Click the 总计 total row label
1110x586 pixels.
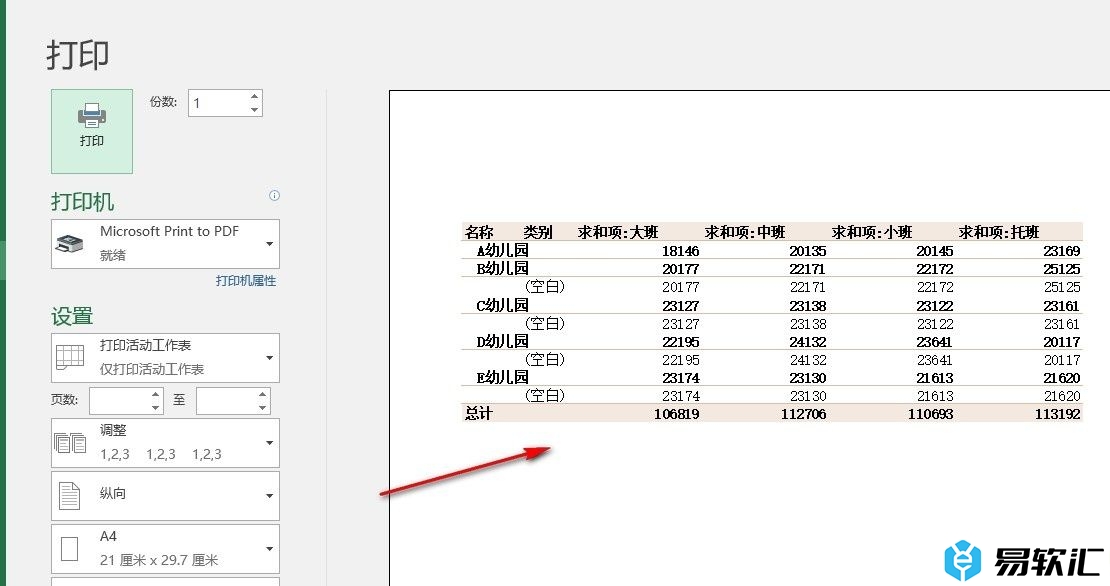pyautogui.click(x=479, y=413)
